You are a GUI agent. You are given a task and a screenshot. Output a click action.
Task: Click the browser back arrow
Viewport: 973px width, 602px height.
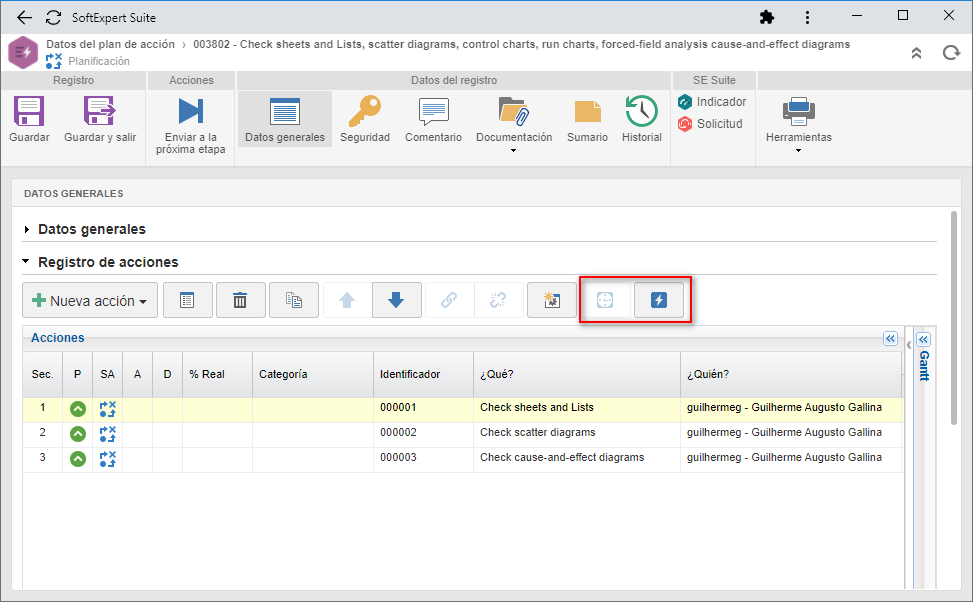[24, 17]
